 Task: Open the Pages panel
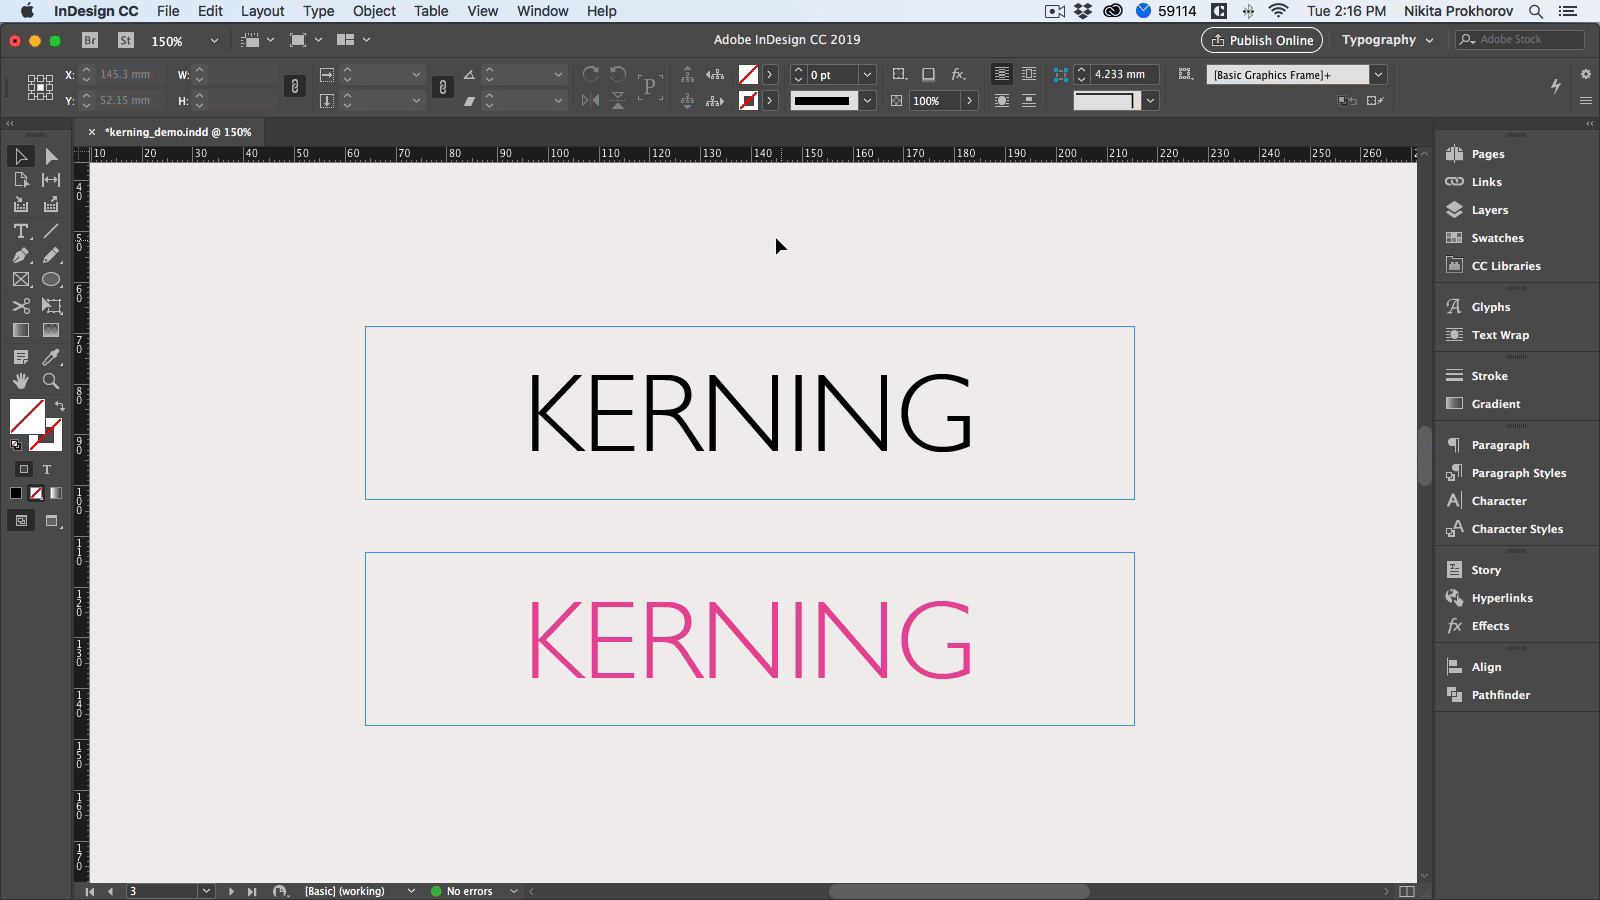1487,154
